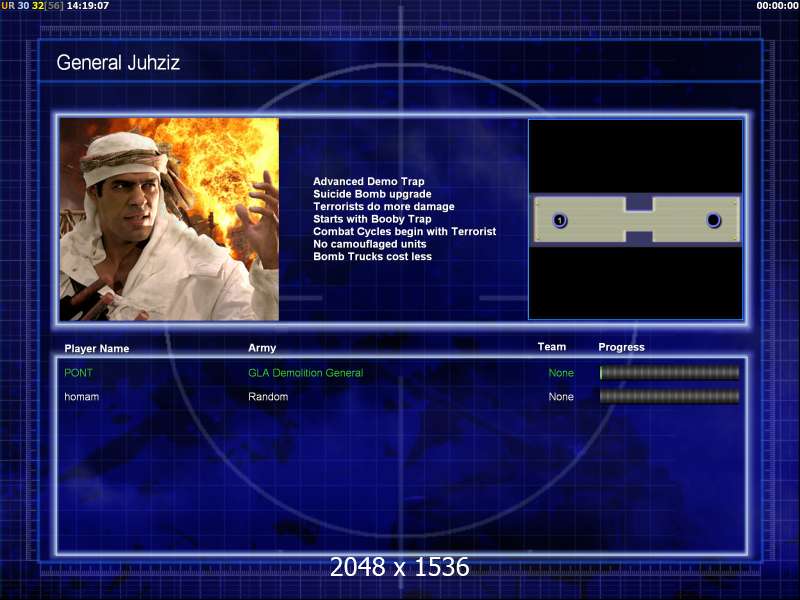Click the unnumbered start position on minimap
This screenshot has width=800, height=600.
713,220
